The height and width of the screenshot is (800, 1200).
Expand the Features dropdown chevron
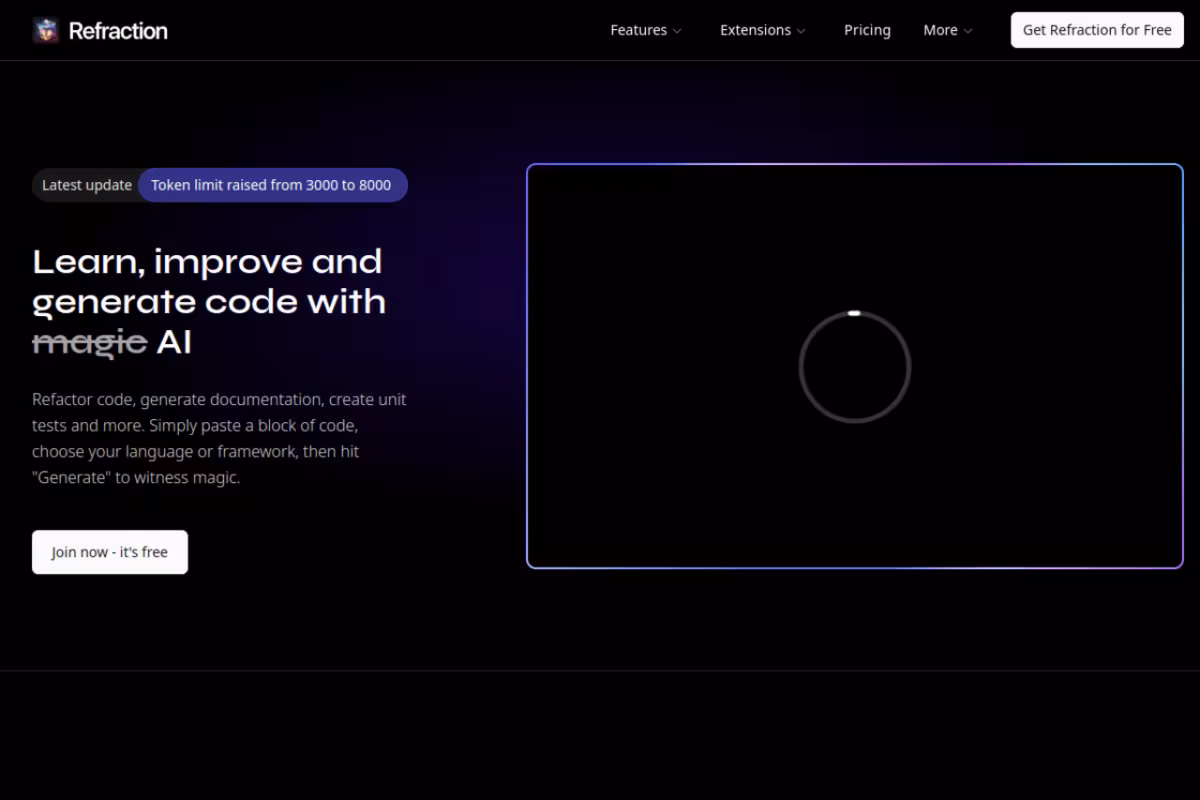coord(677,31)
